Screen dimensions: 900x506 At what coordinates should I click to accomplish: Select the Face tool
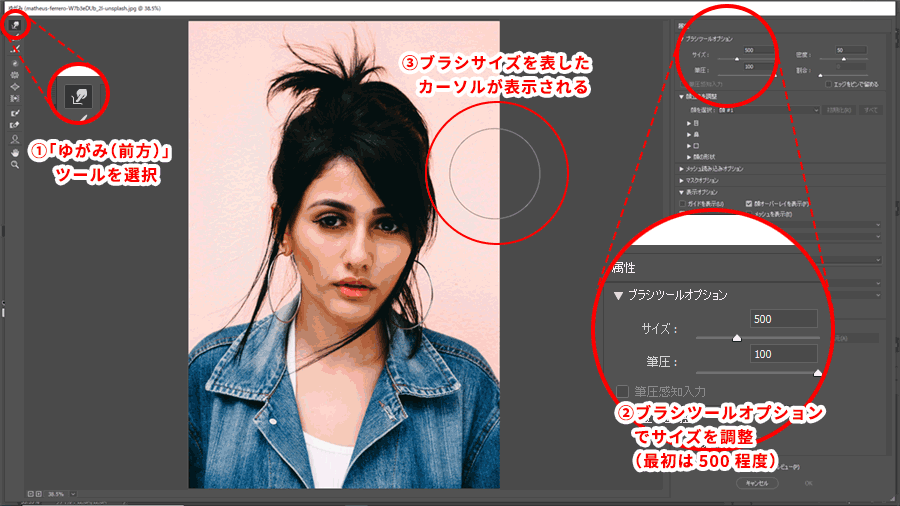[x=15, y=139]
